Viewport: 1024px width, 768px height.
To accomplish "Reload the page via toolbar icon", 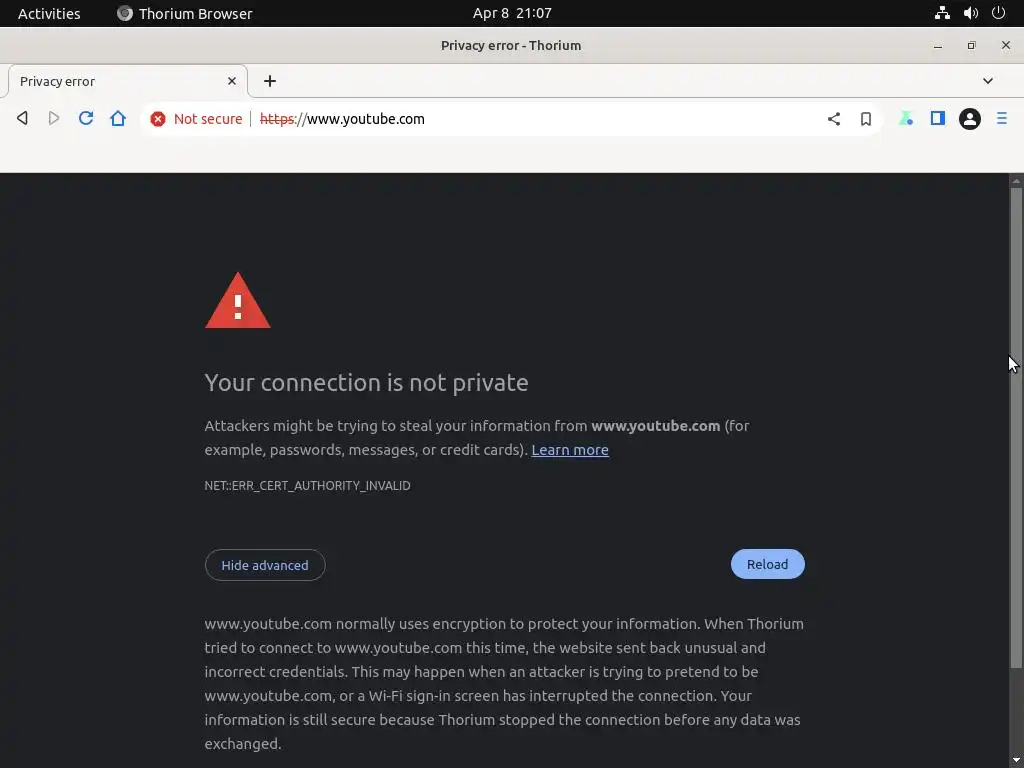I will click(x=86, y=119).
